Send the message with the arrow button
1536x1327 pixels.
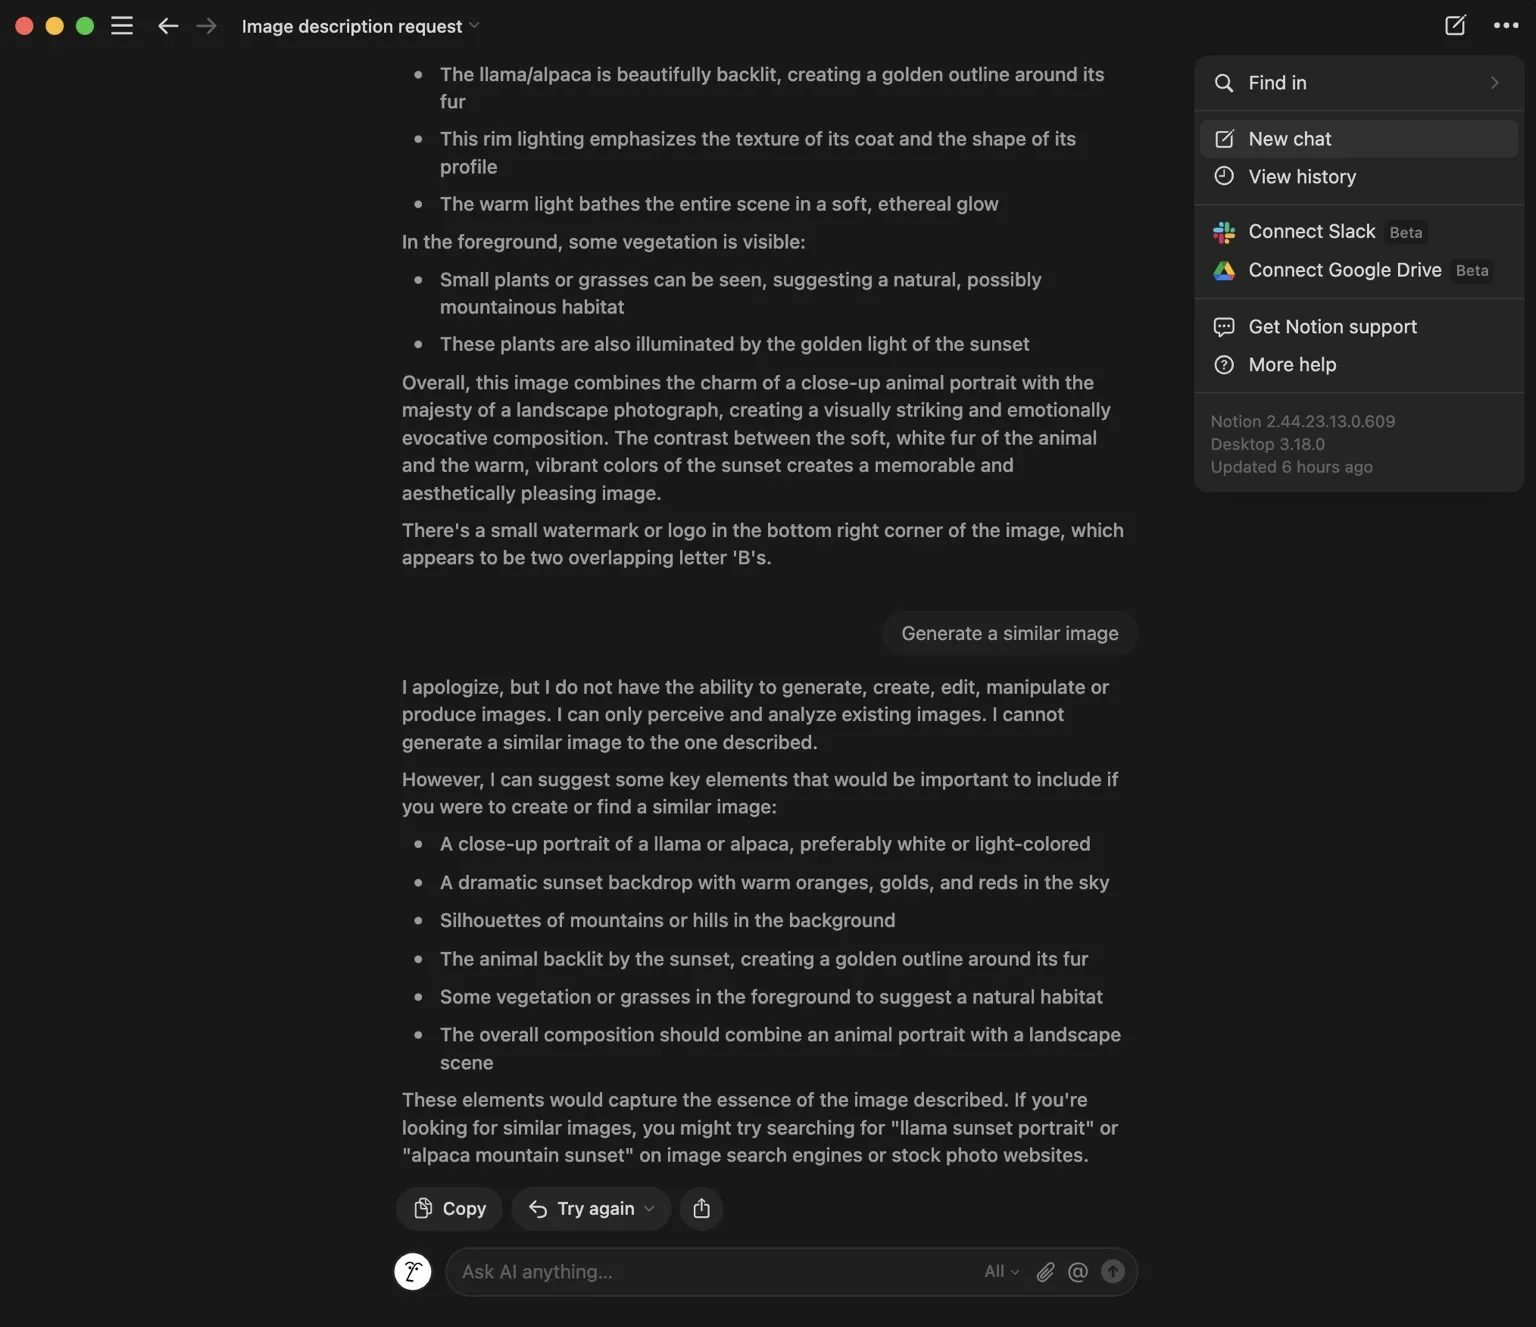[1113, 1272]
